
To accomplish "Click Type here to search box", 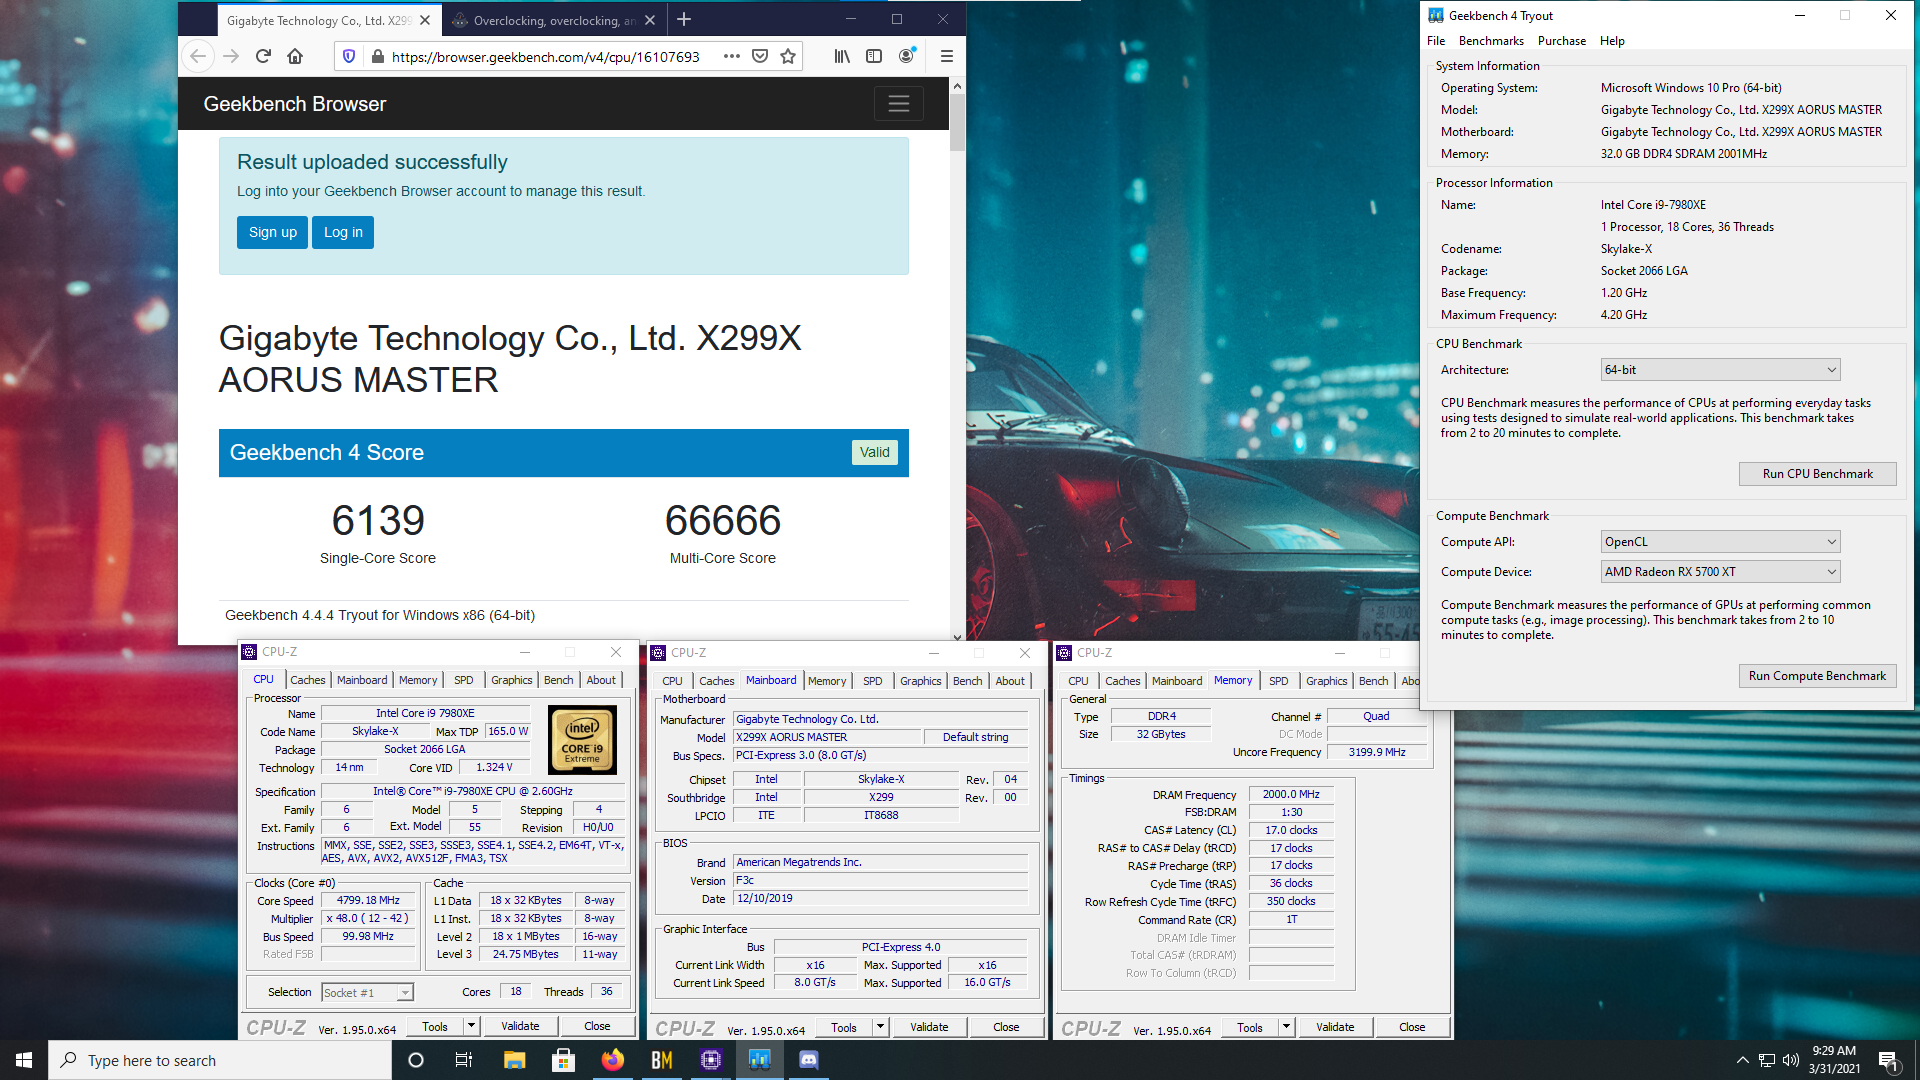I will pos(220,1060).
